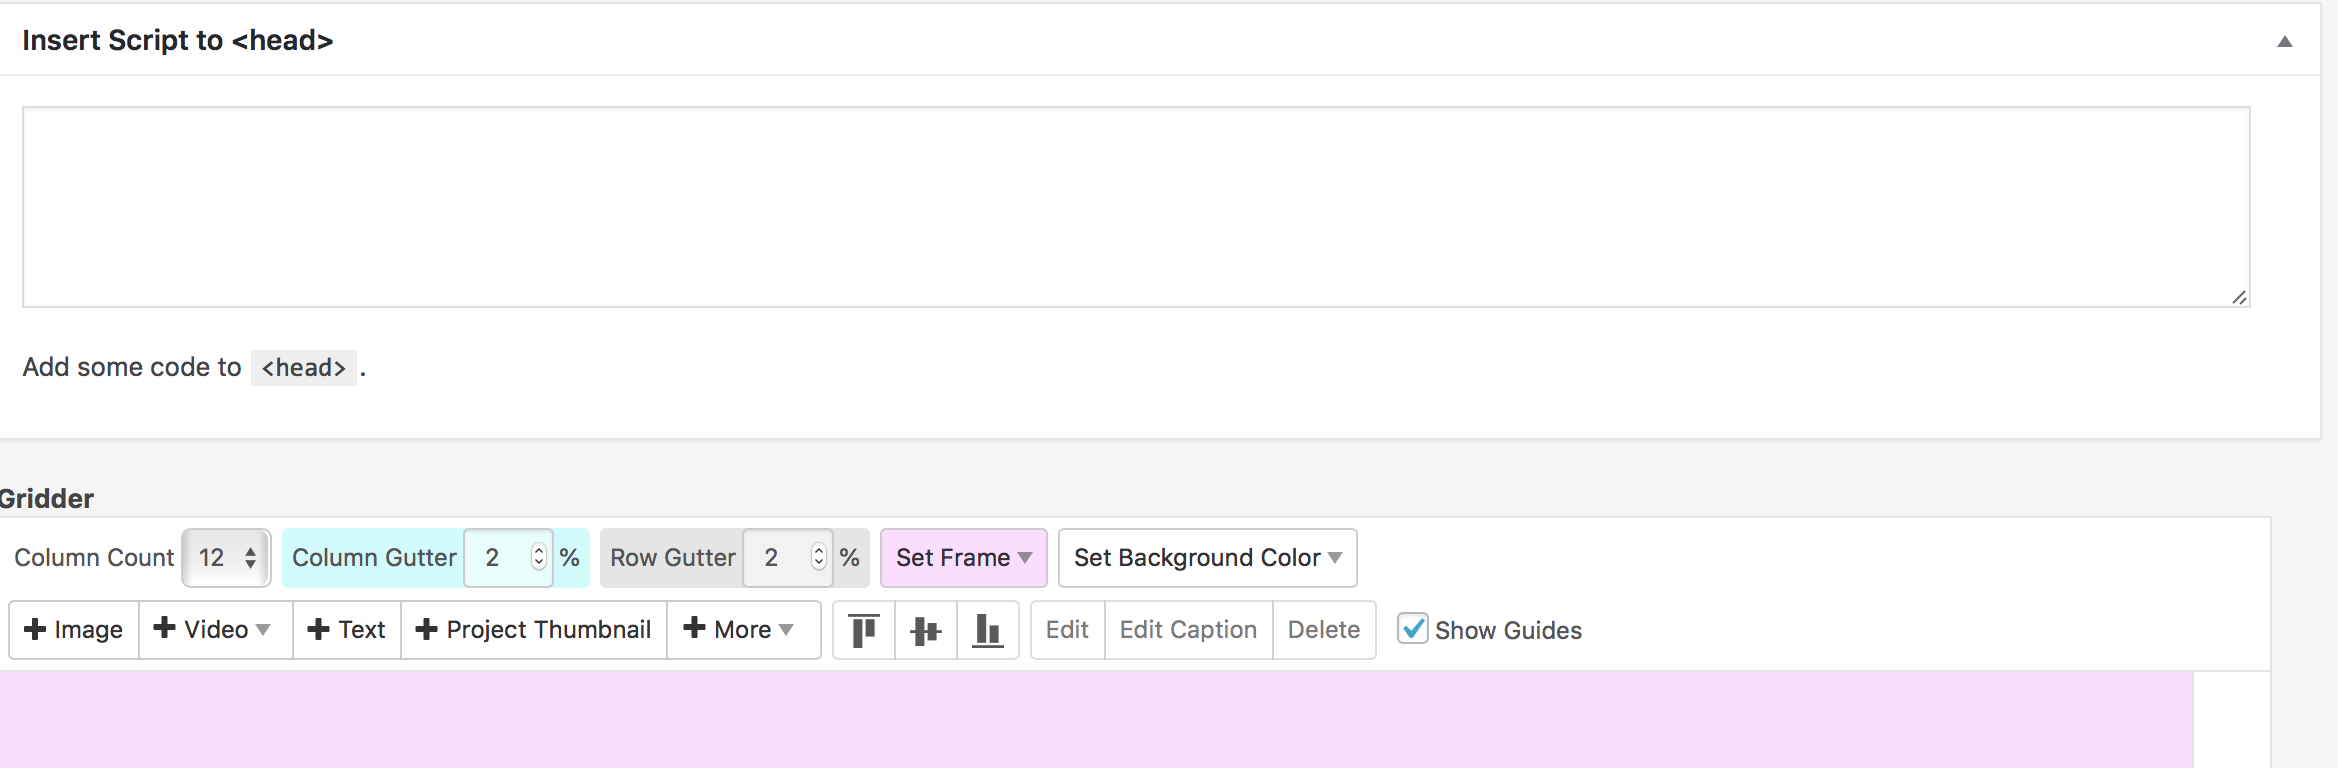Click the Column Gutter stepper arrows
This screenshot has width=2338, height=768.
pyautogui.click(x=539, y=557)
